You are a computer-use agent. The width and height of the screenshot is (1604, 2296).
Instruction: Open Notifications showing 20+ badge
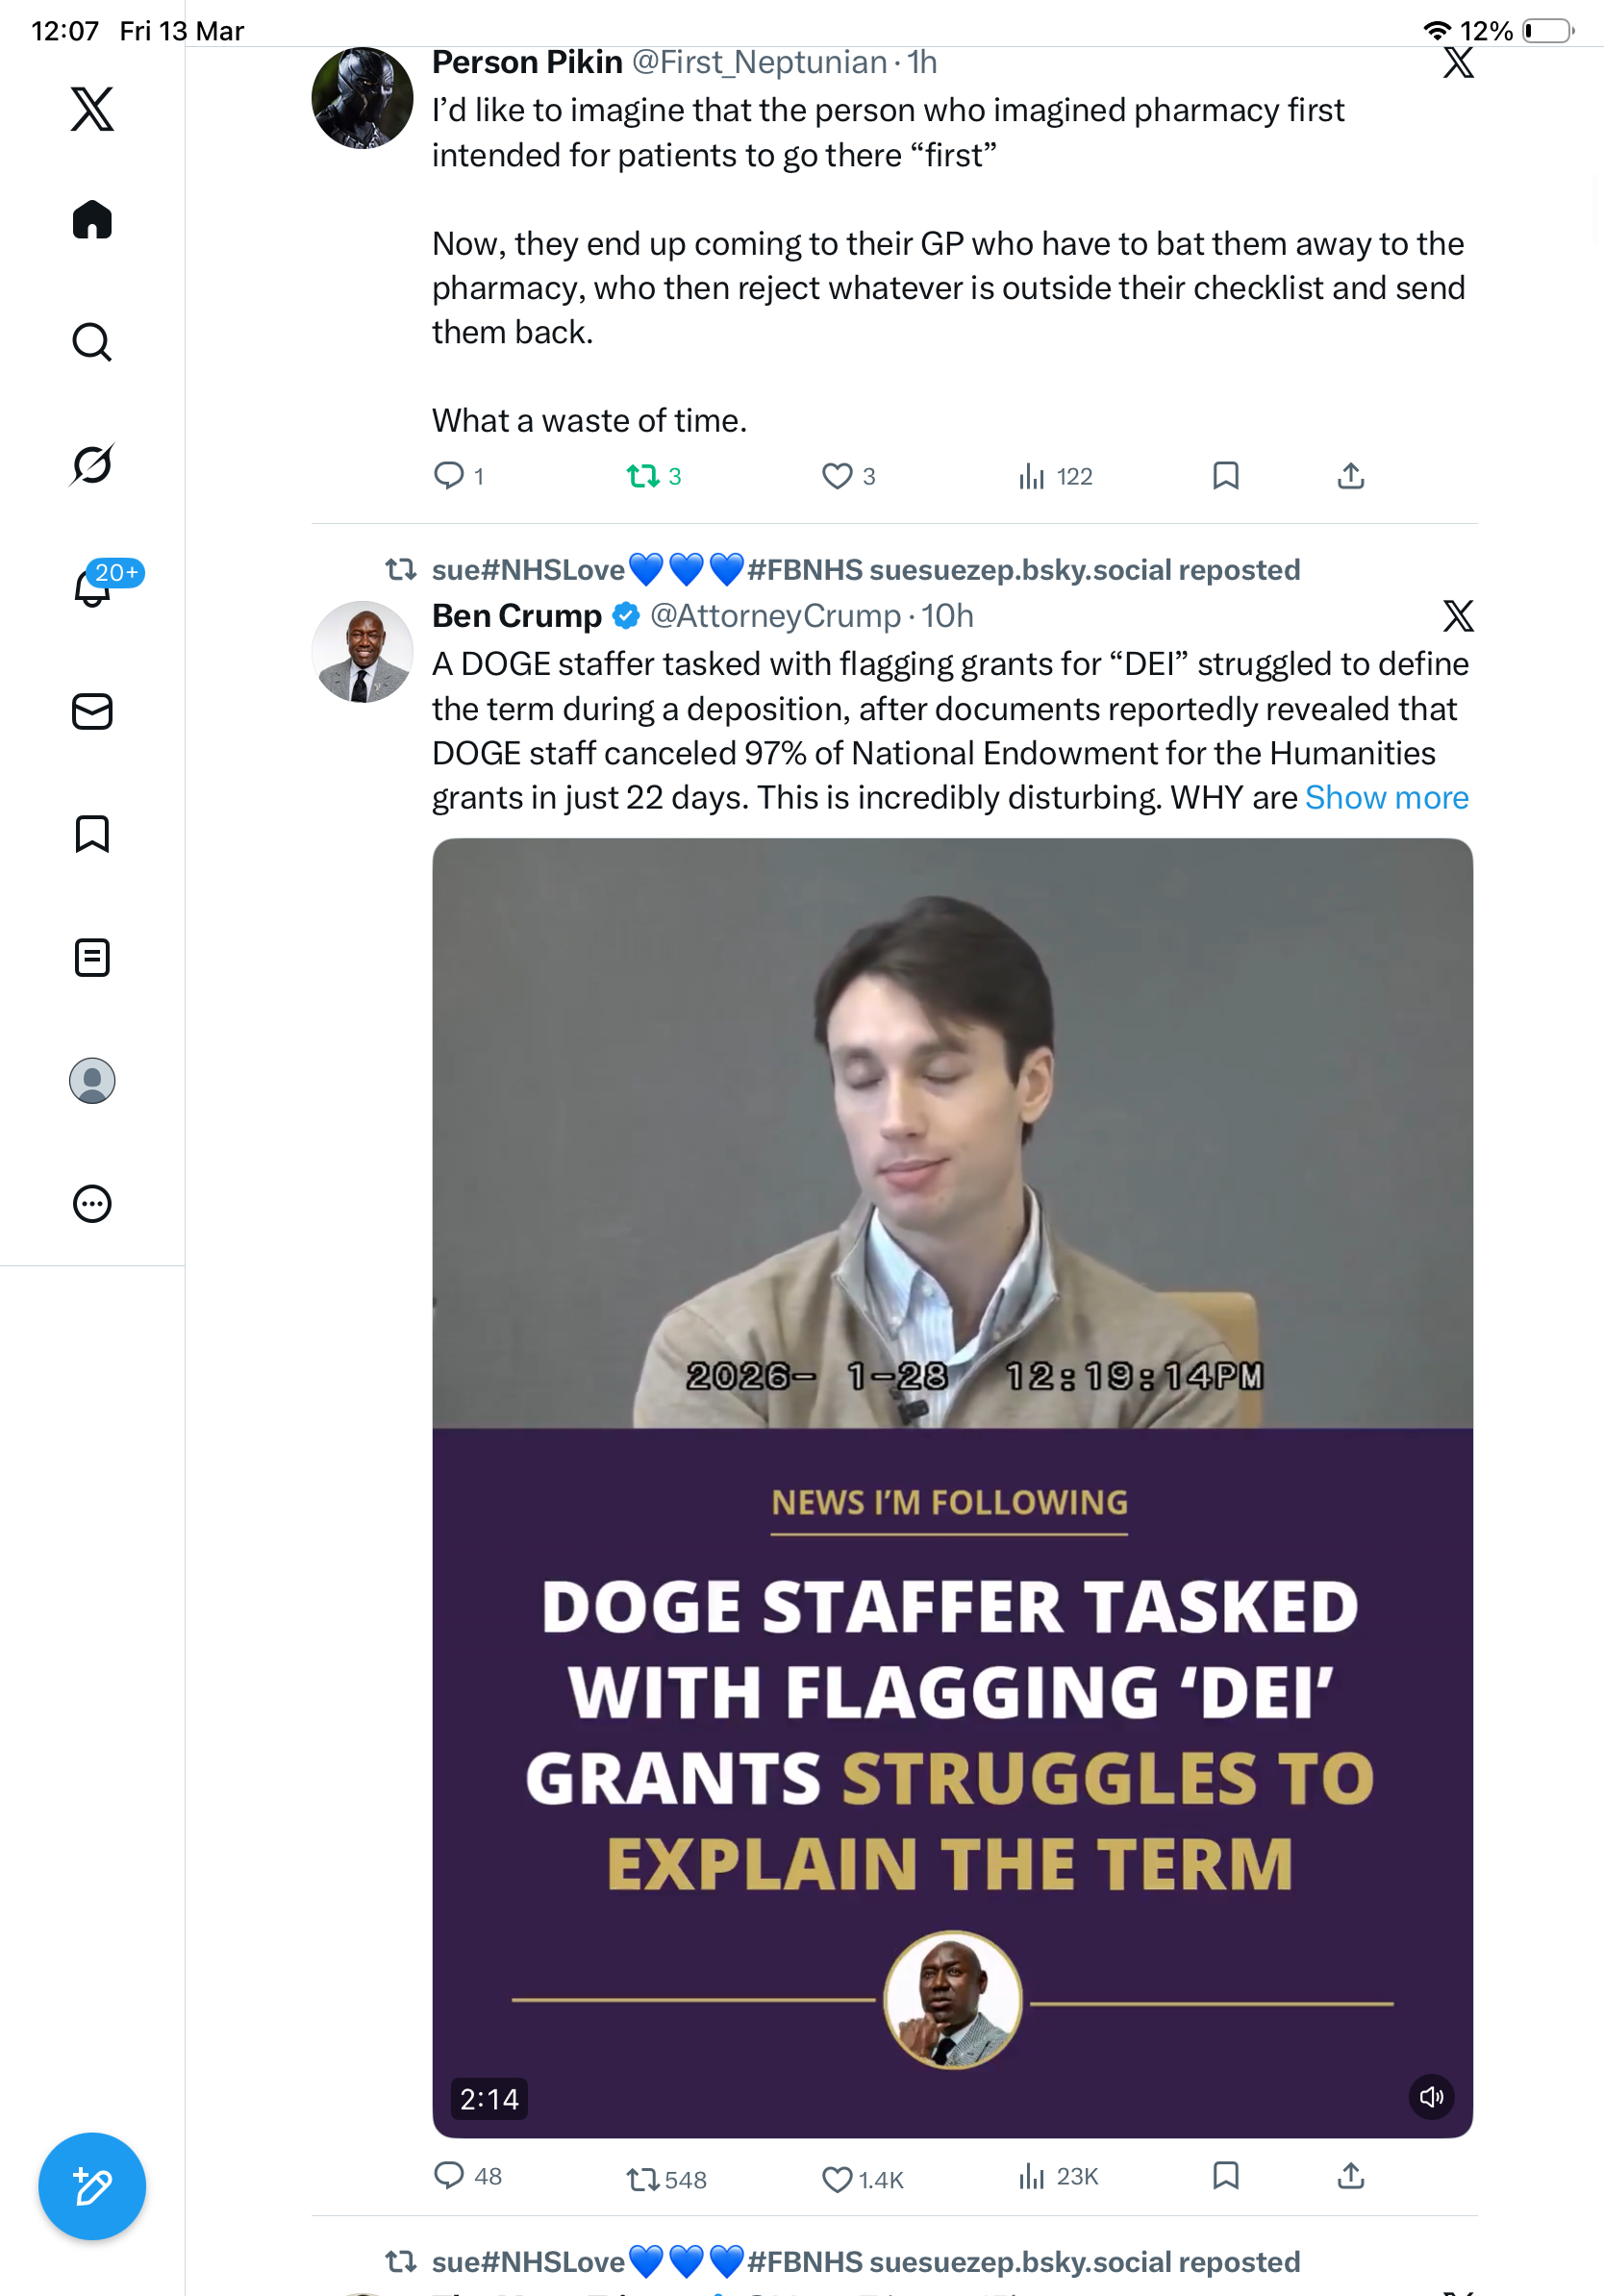click(94, 586)
